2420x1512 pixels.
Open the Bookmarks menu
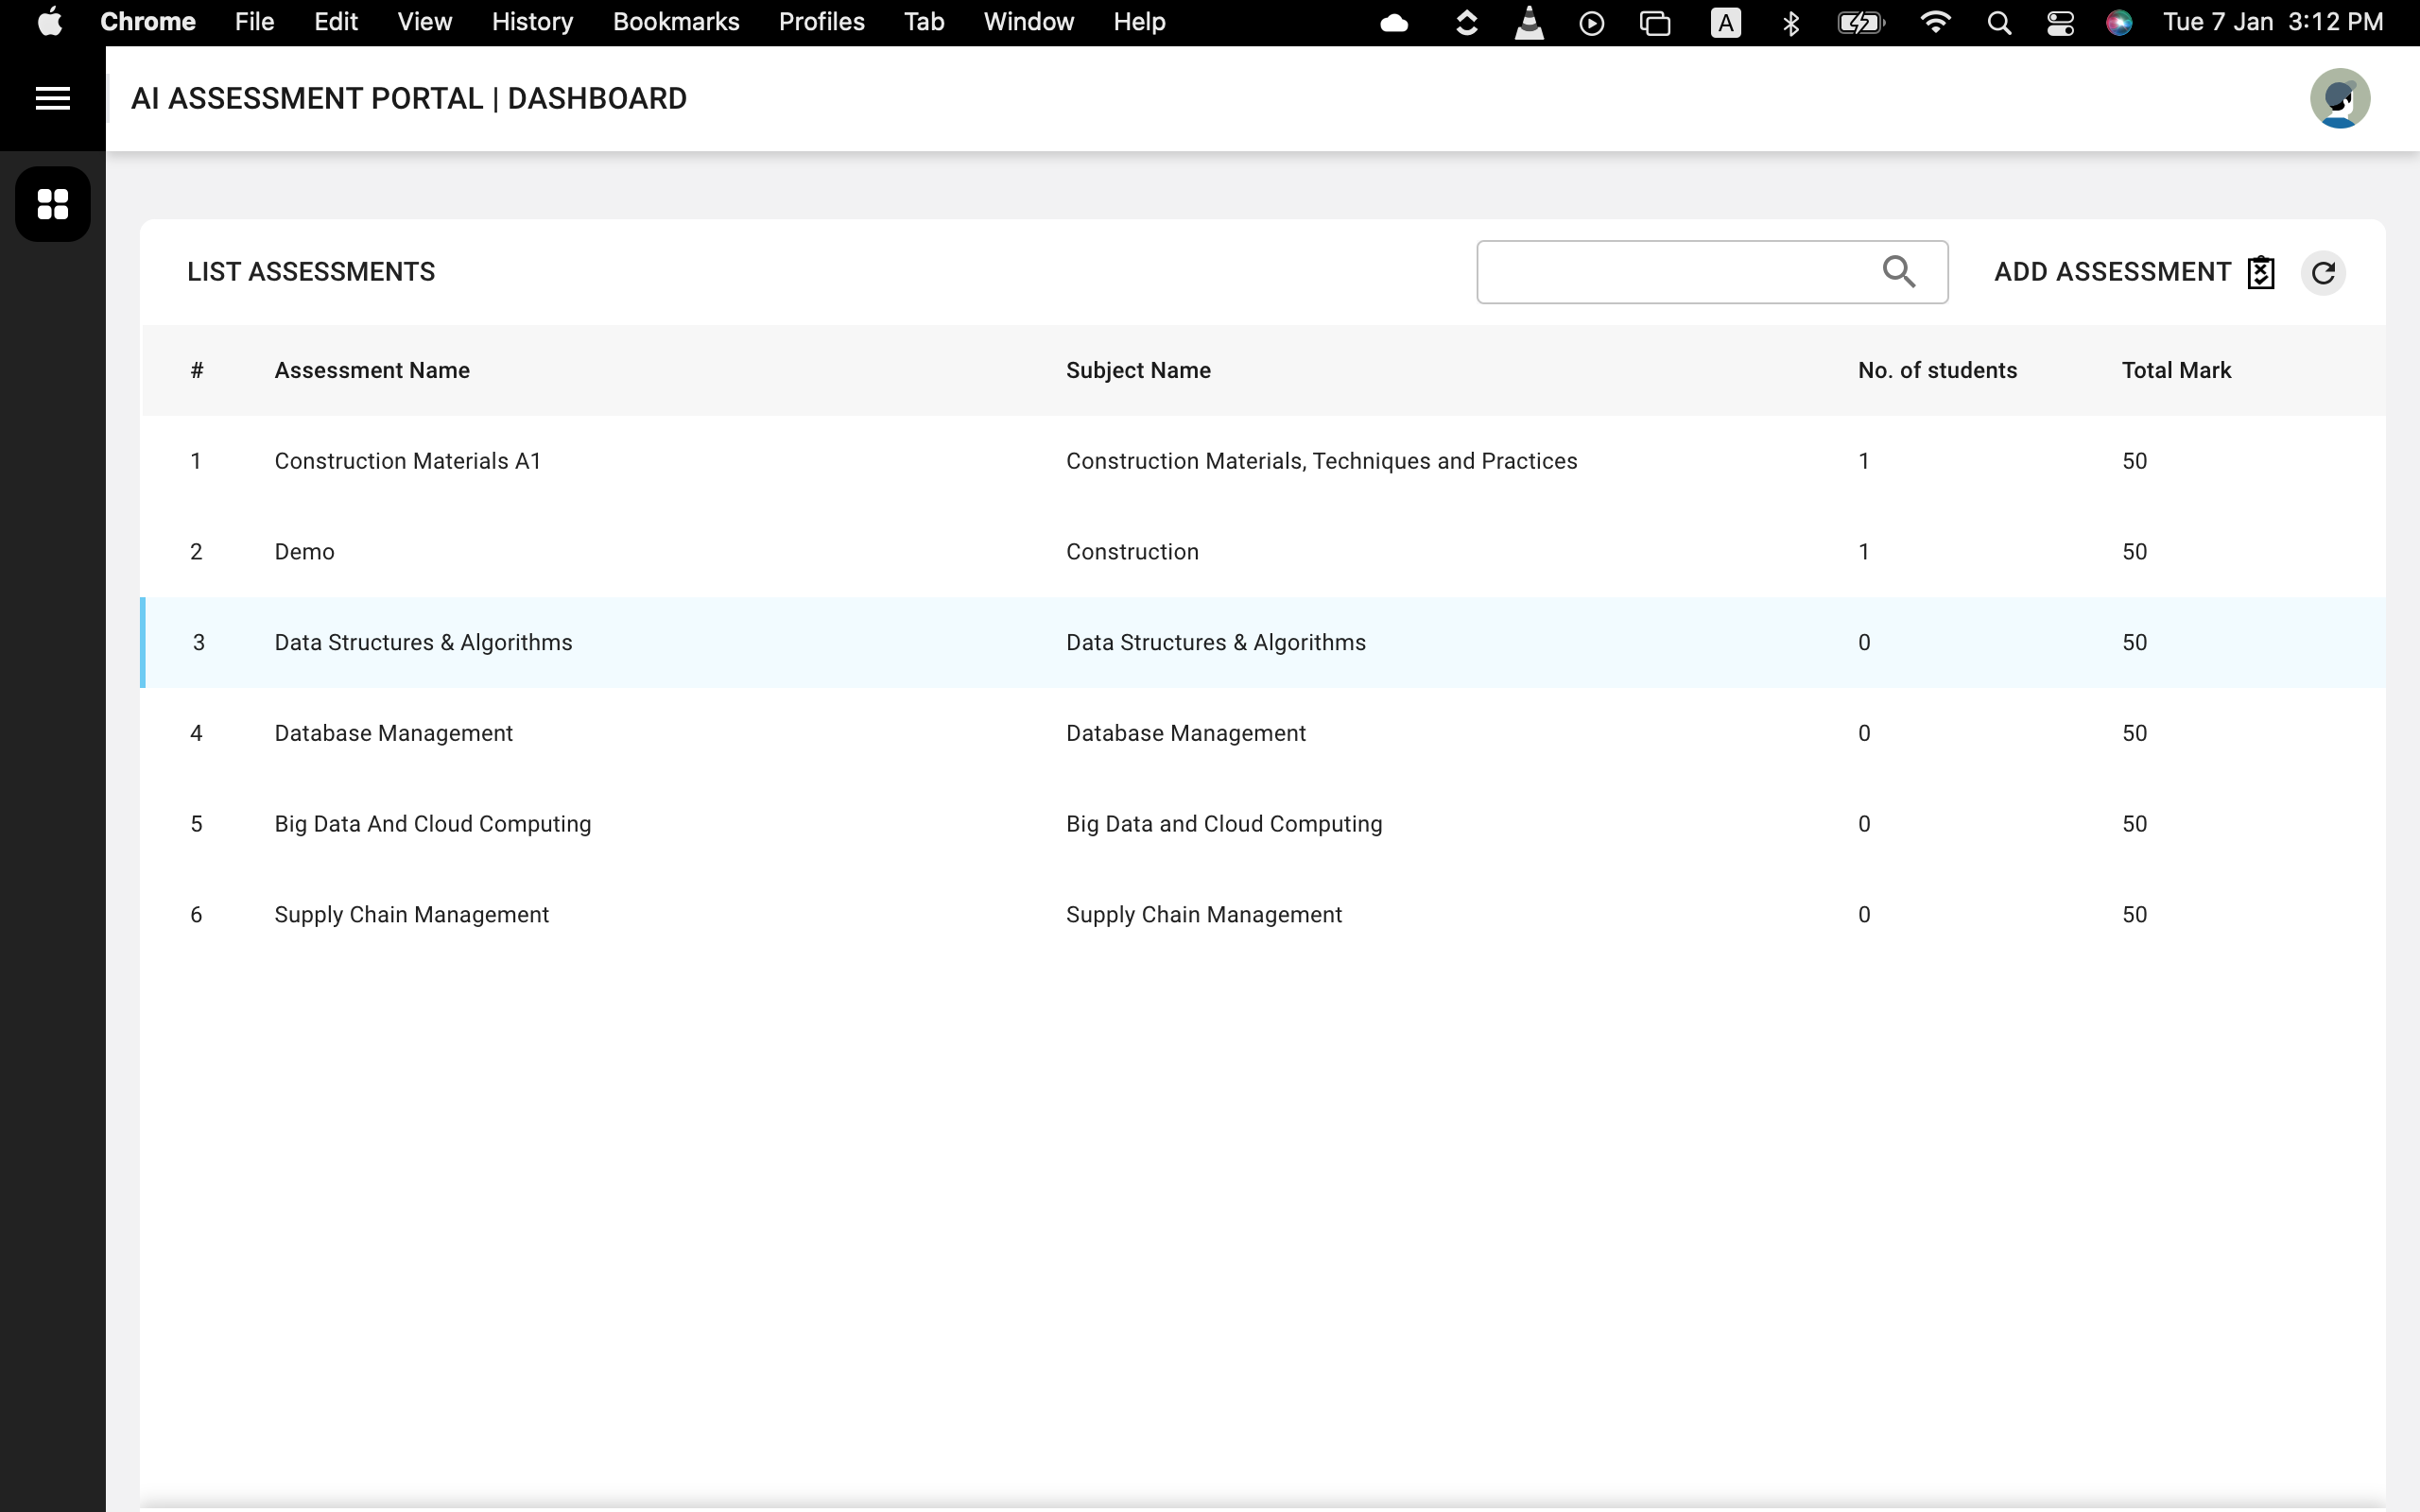(676, 22)
